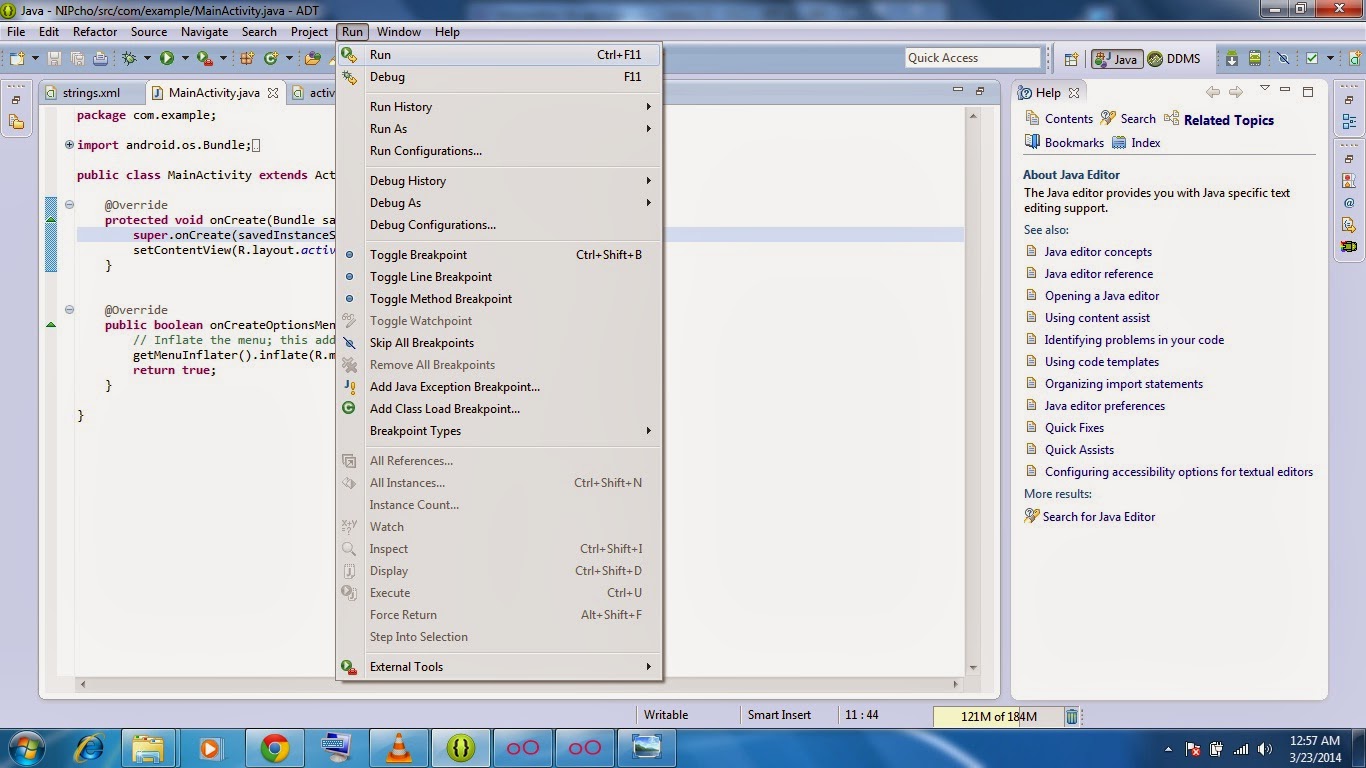
Task: Click the Save All toolbar icon
Action: (x=77, y=58)
